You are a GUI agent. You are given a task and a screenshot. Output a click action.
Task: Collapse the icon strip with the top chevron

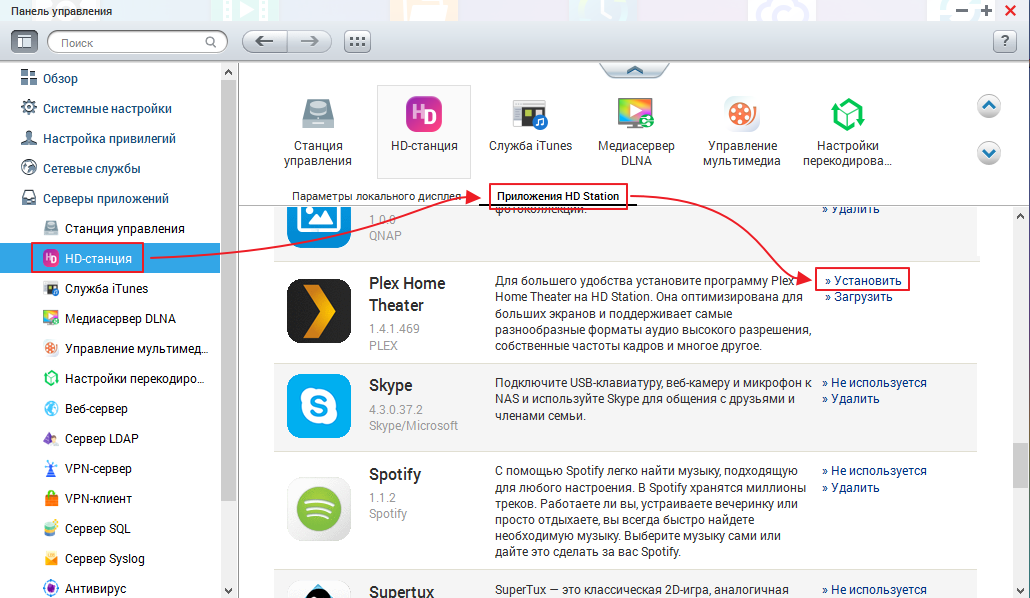[635, 70]
